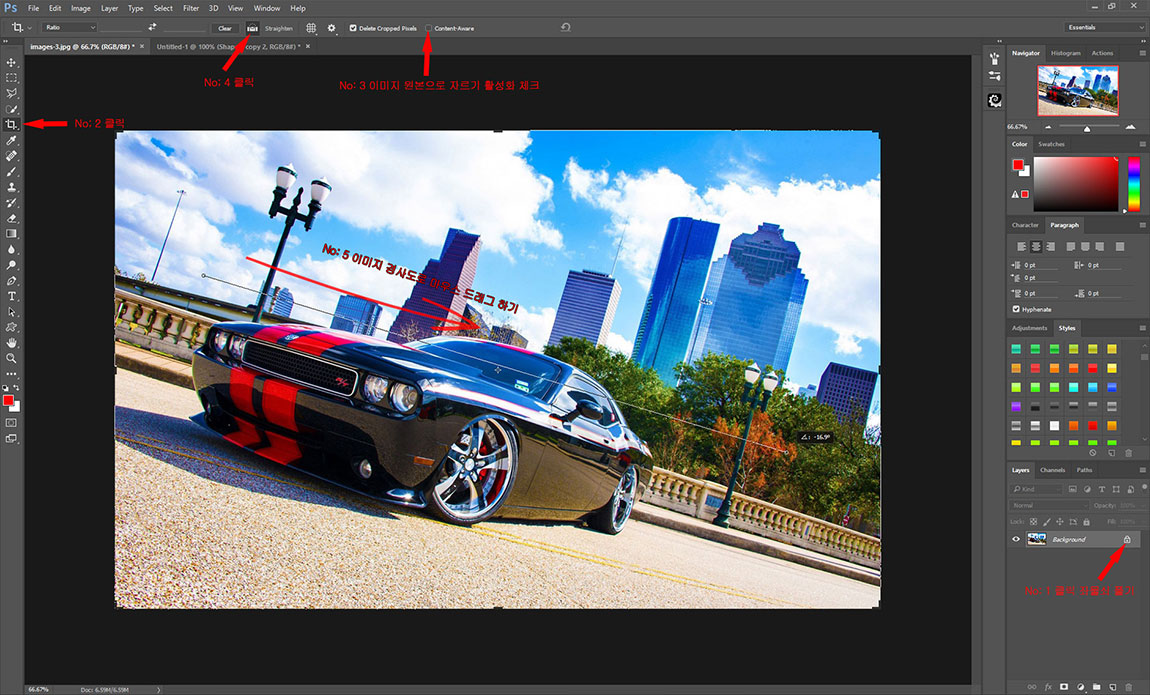This screenshot has width=1150, height=695.
Task: Create a new group folder in Layers panel
Action: coord(1096,688)
